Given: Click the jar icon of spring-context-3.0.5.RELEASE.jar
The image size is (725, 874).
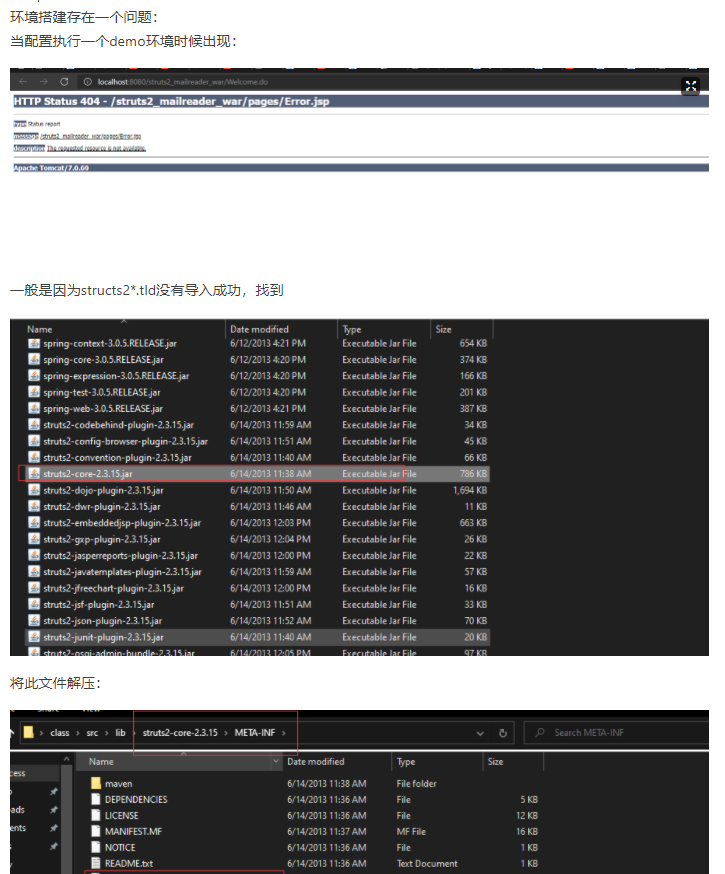Looking at the screenshot, I should (x=34, y=343).
